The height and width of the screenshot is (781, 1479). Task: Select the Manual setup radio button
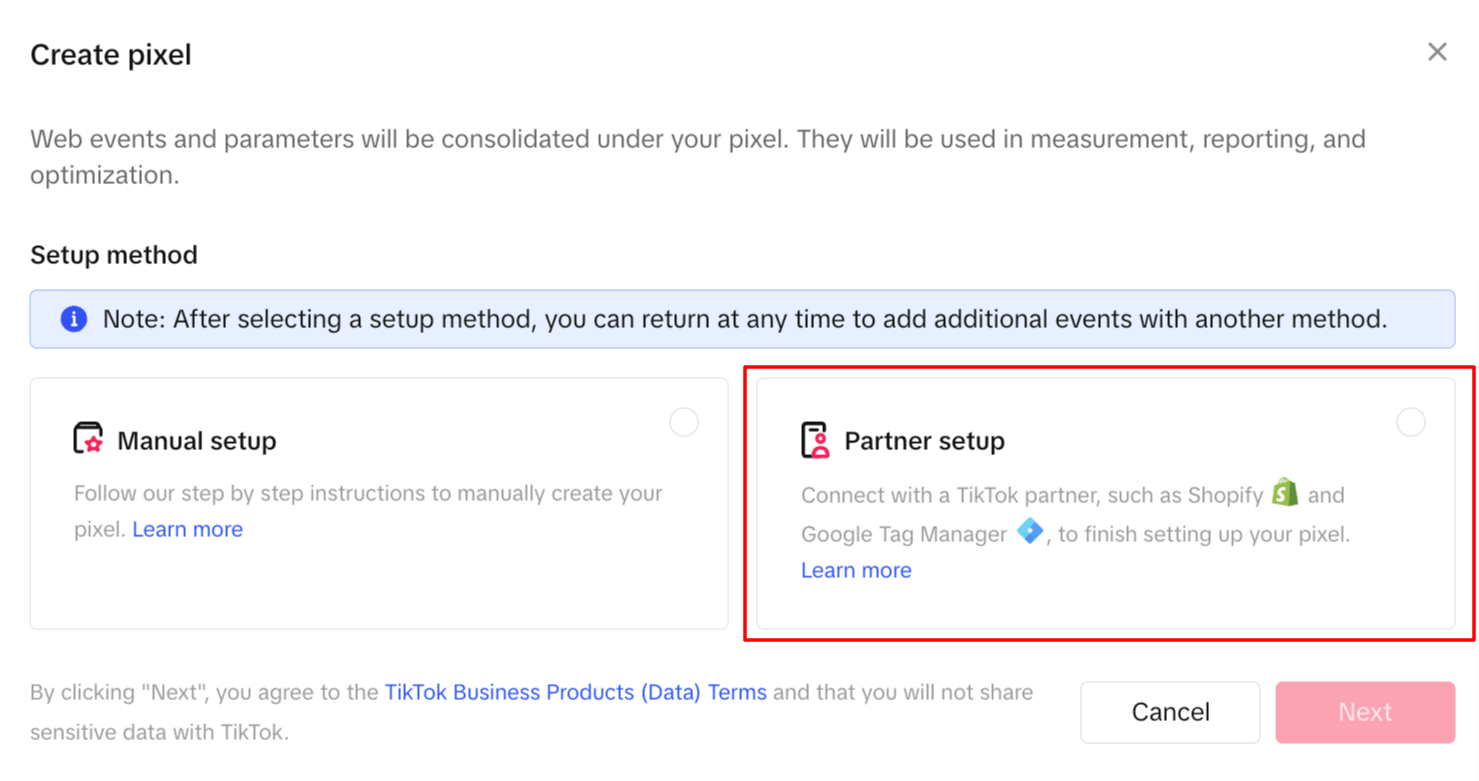coord(684,422)
